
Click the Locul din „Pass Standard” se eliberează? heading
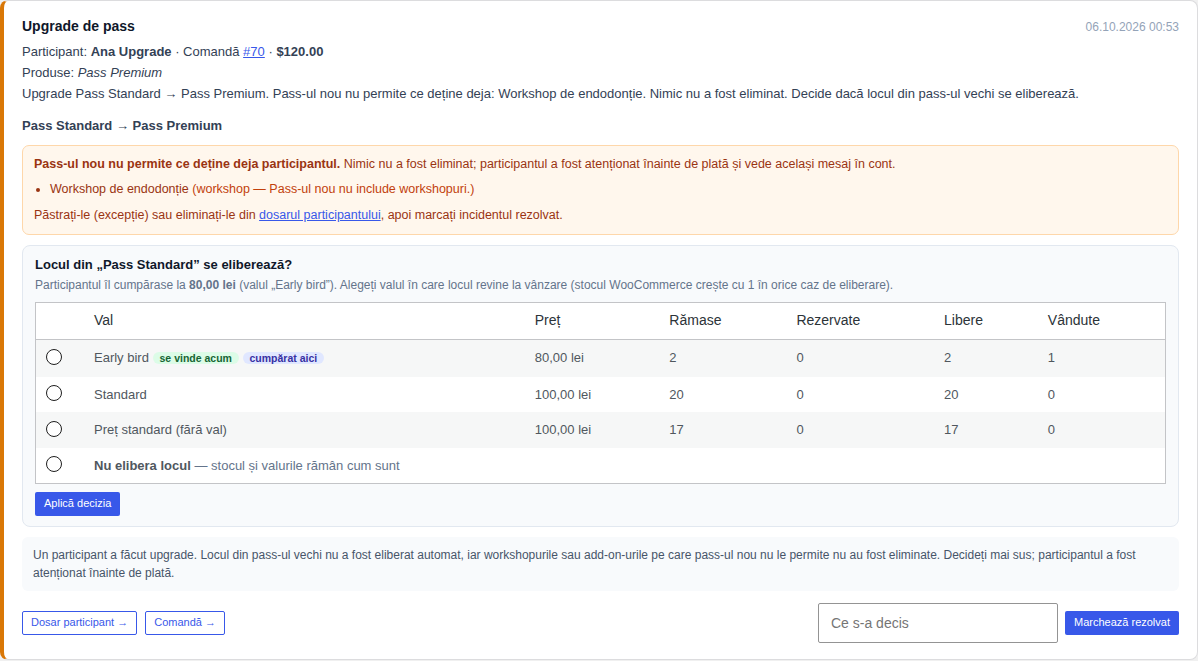tap(164, 264)
